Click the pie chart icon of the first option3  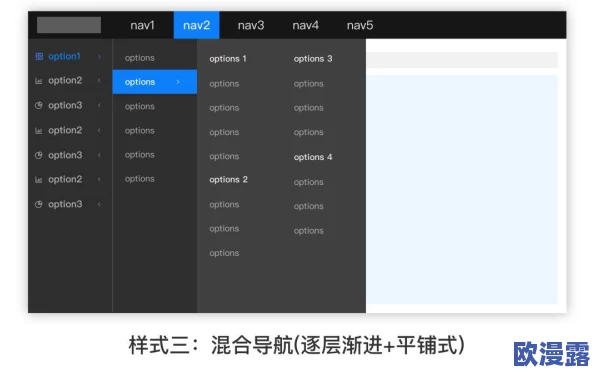pyautogui.click(x=39, y=105)
